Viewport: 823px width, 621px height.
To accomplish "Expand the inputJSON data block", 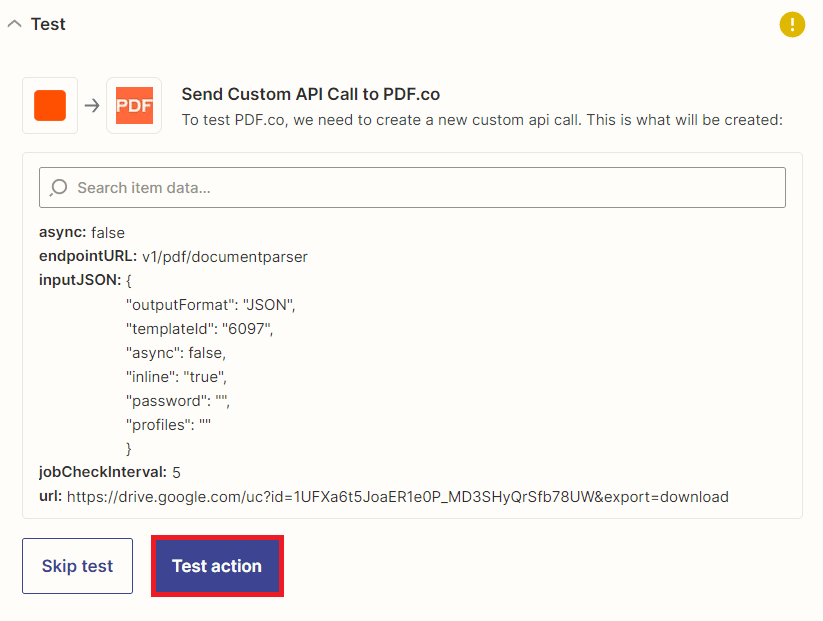I will pyautogui.click(x=69, y=279).
